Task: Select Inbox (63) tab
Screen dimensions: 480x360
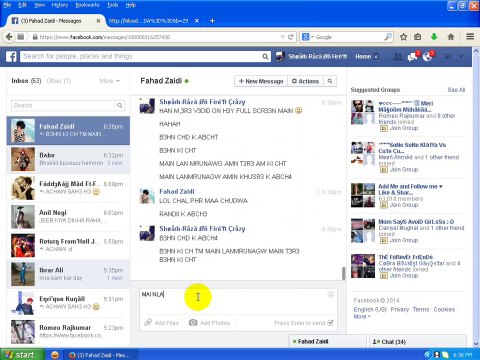Action: pos(26,81)
